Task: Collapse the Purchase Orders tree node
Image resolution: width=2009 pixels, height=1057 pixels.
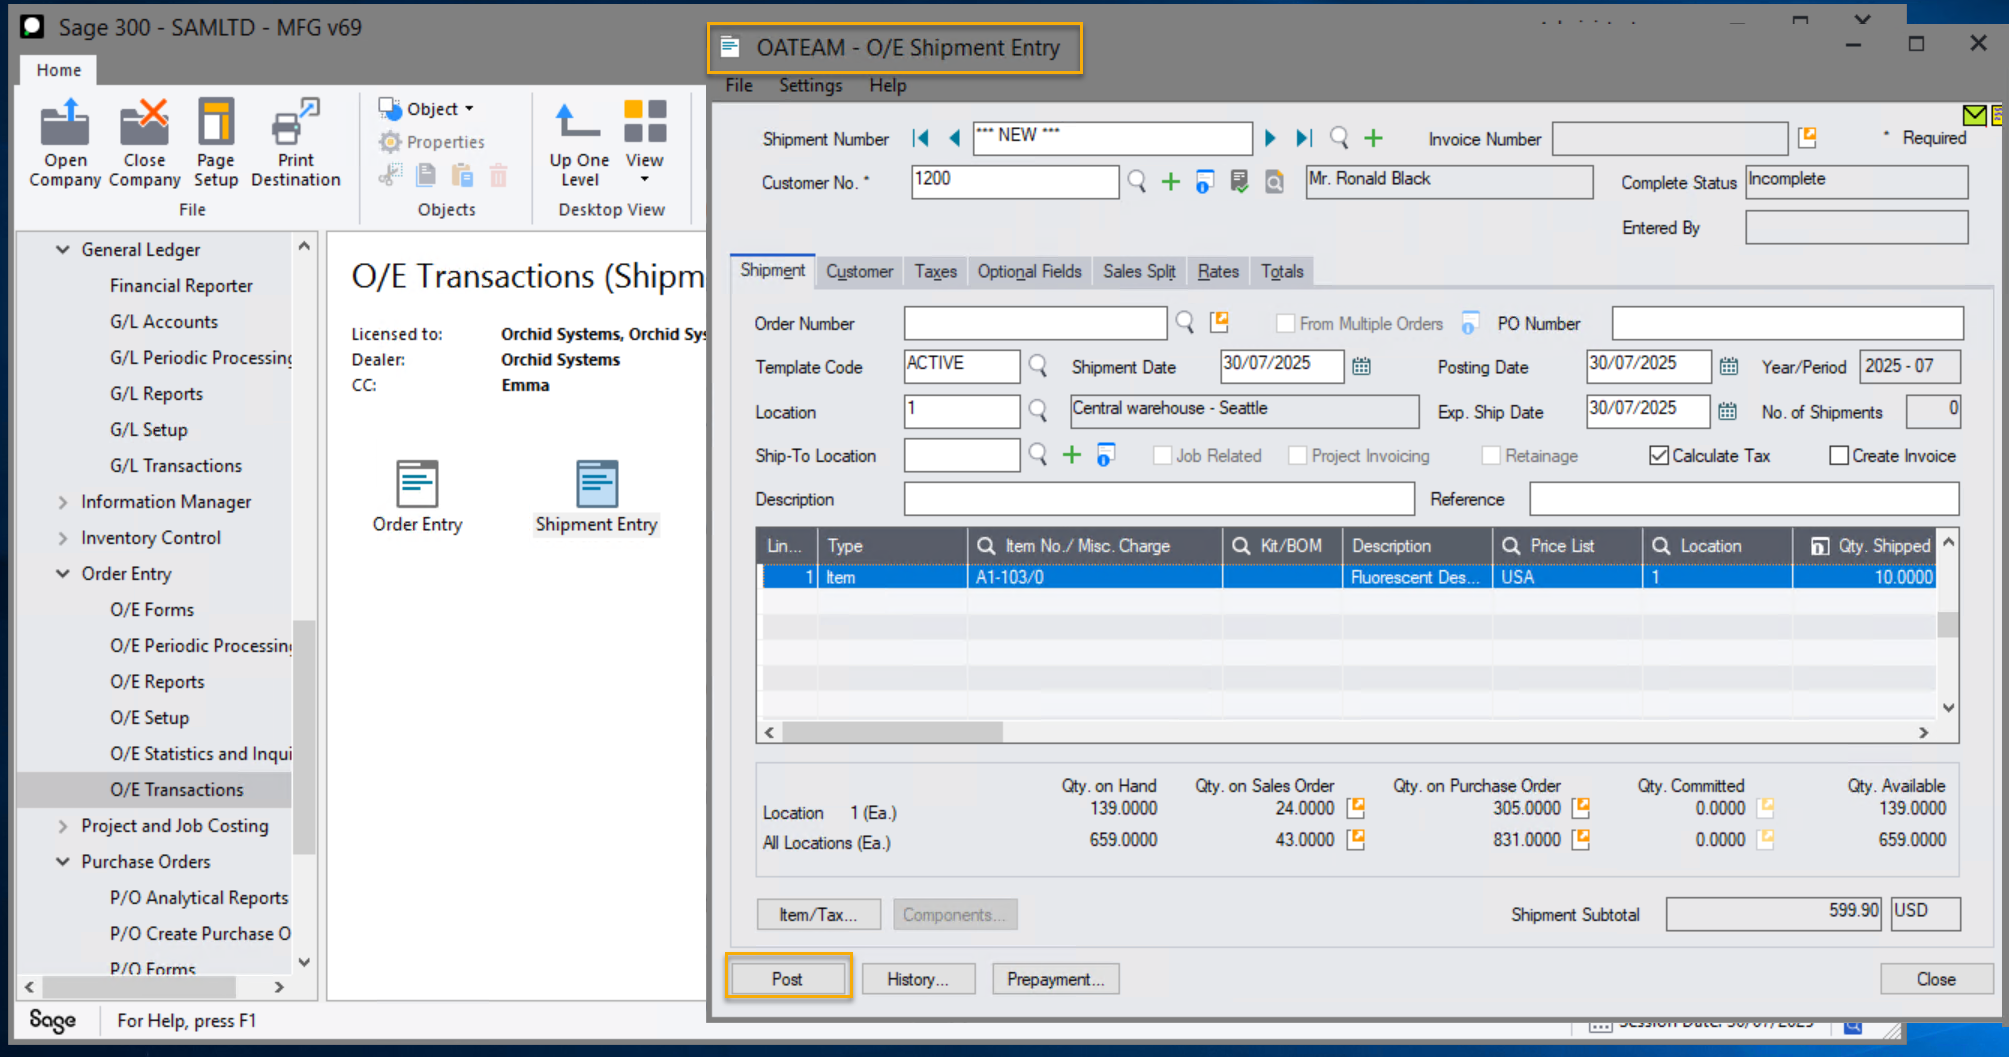Action: click(62, 862)
